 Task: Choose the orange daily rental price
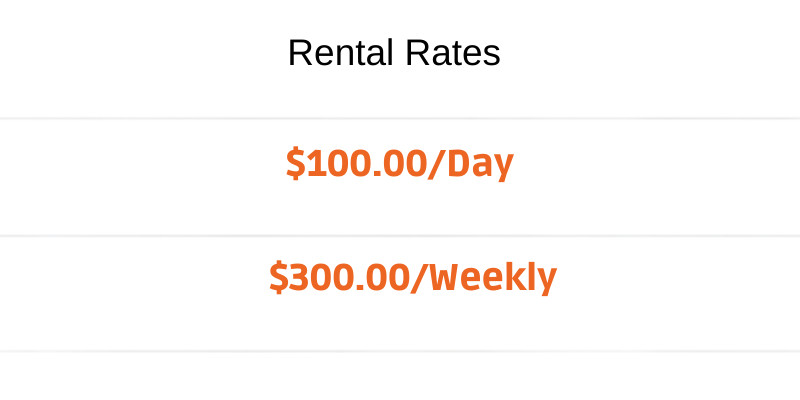pos(399,163)
